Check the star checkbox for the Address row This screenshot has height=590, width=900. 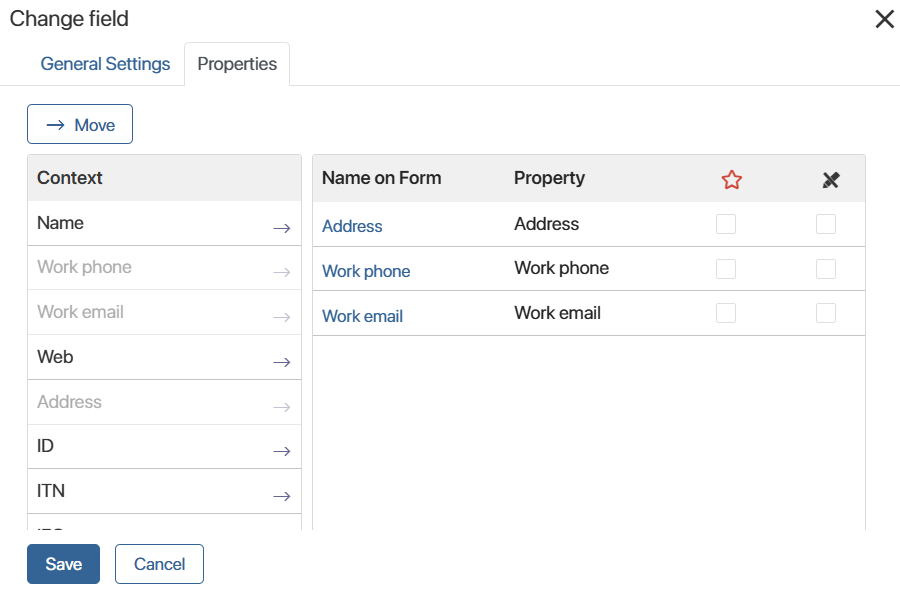pos(726,224)
